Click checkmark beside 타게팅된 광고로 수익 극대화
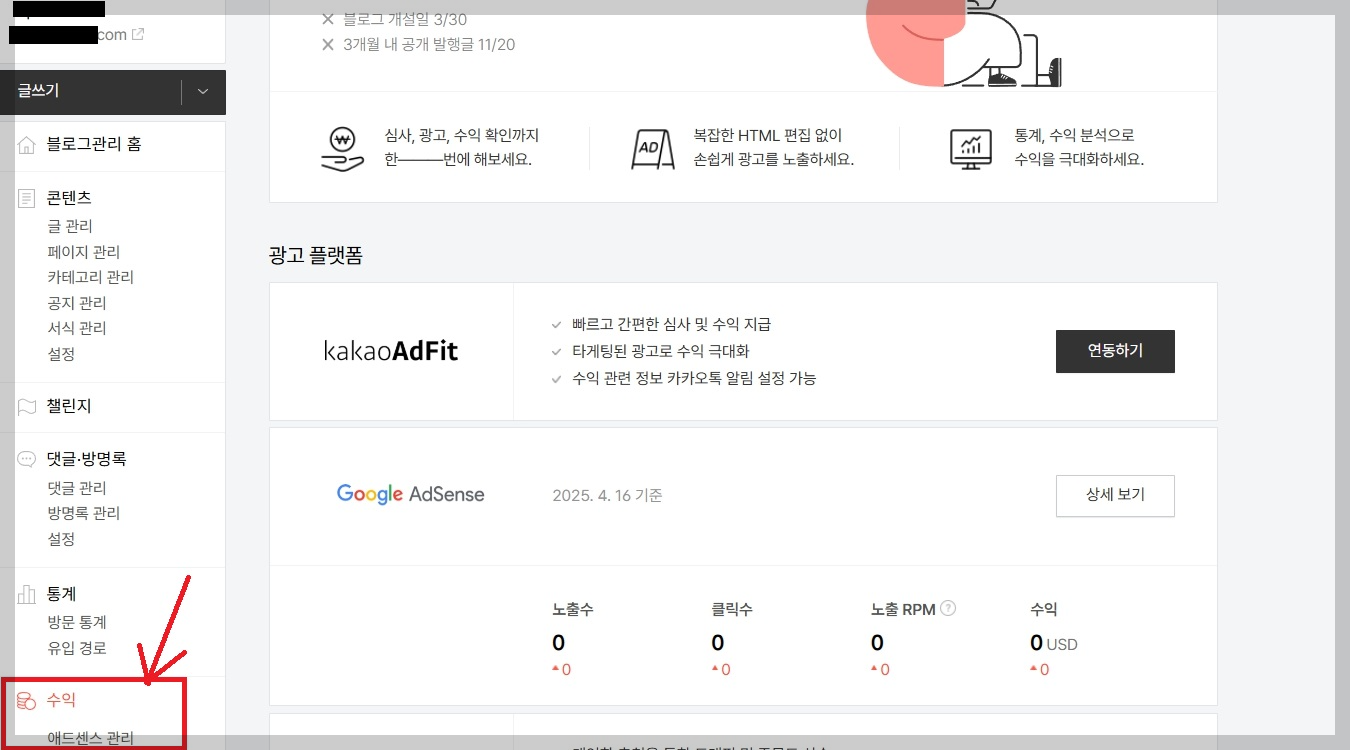This screenshot has height=750, width=1350. 557,352
